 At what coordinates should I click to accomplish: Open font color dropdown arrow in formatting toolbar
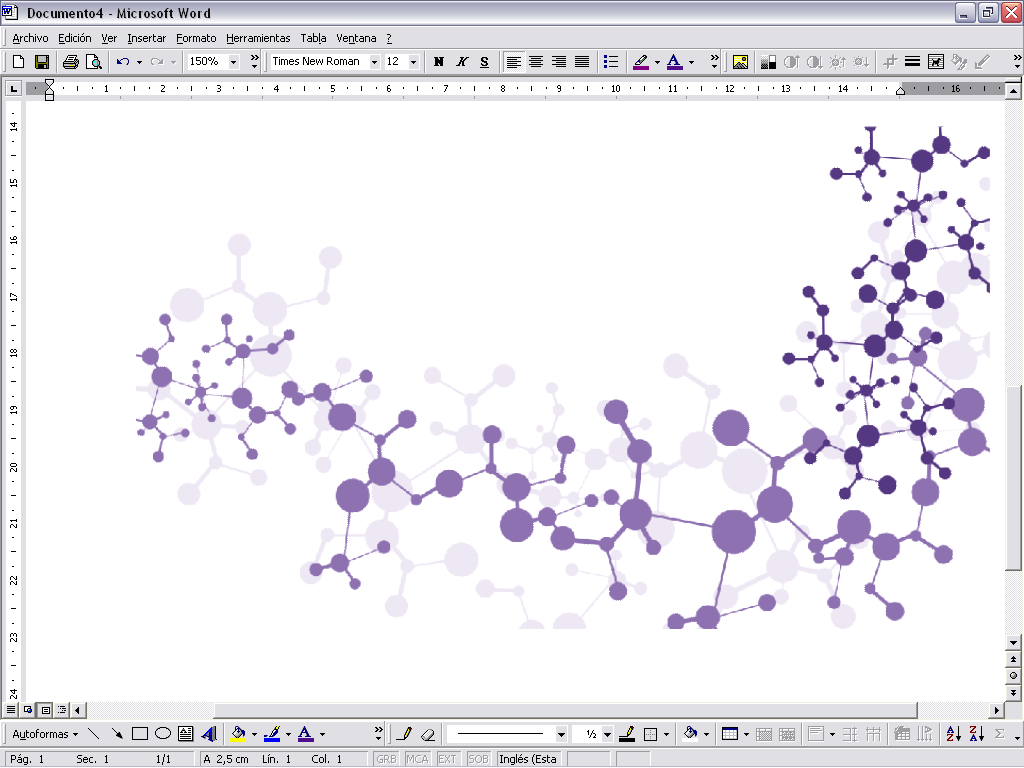pyautogui.click(x=691, y=62)
